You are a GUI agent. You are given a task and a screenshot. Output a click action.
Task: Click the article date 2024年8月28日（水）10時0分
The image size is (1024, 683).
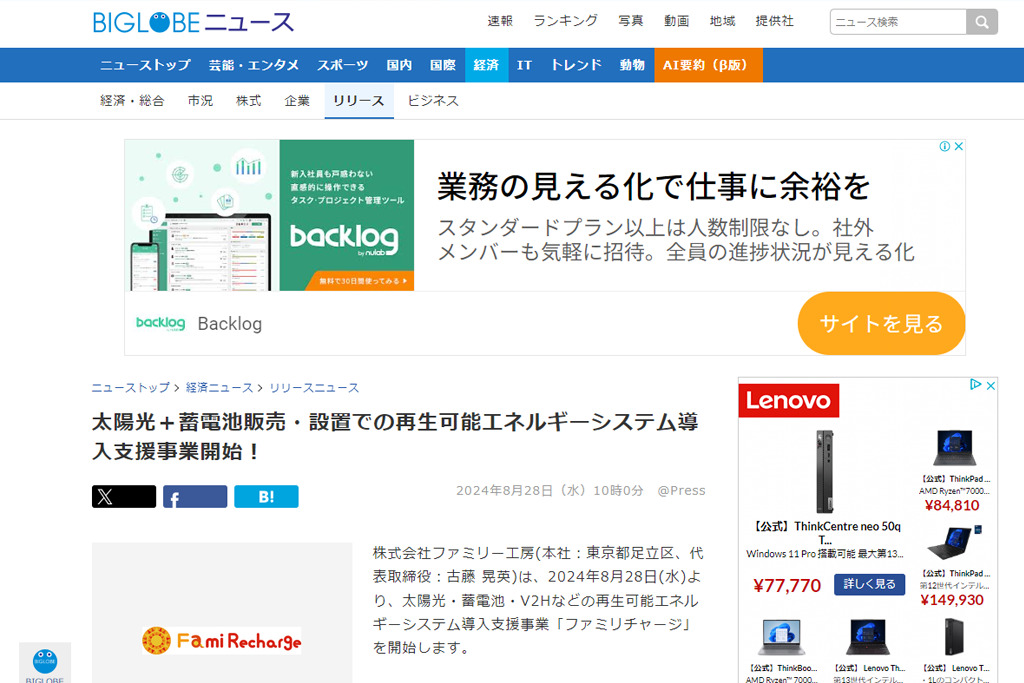pyautogui.click(x=549, y=490)
